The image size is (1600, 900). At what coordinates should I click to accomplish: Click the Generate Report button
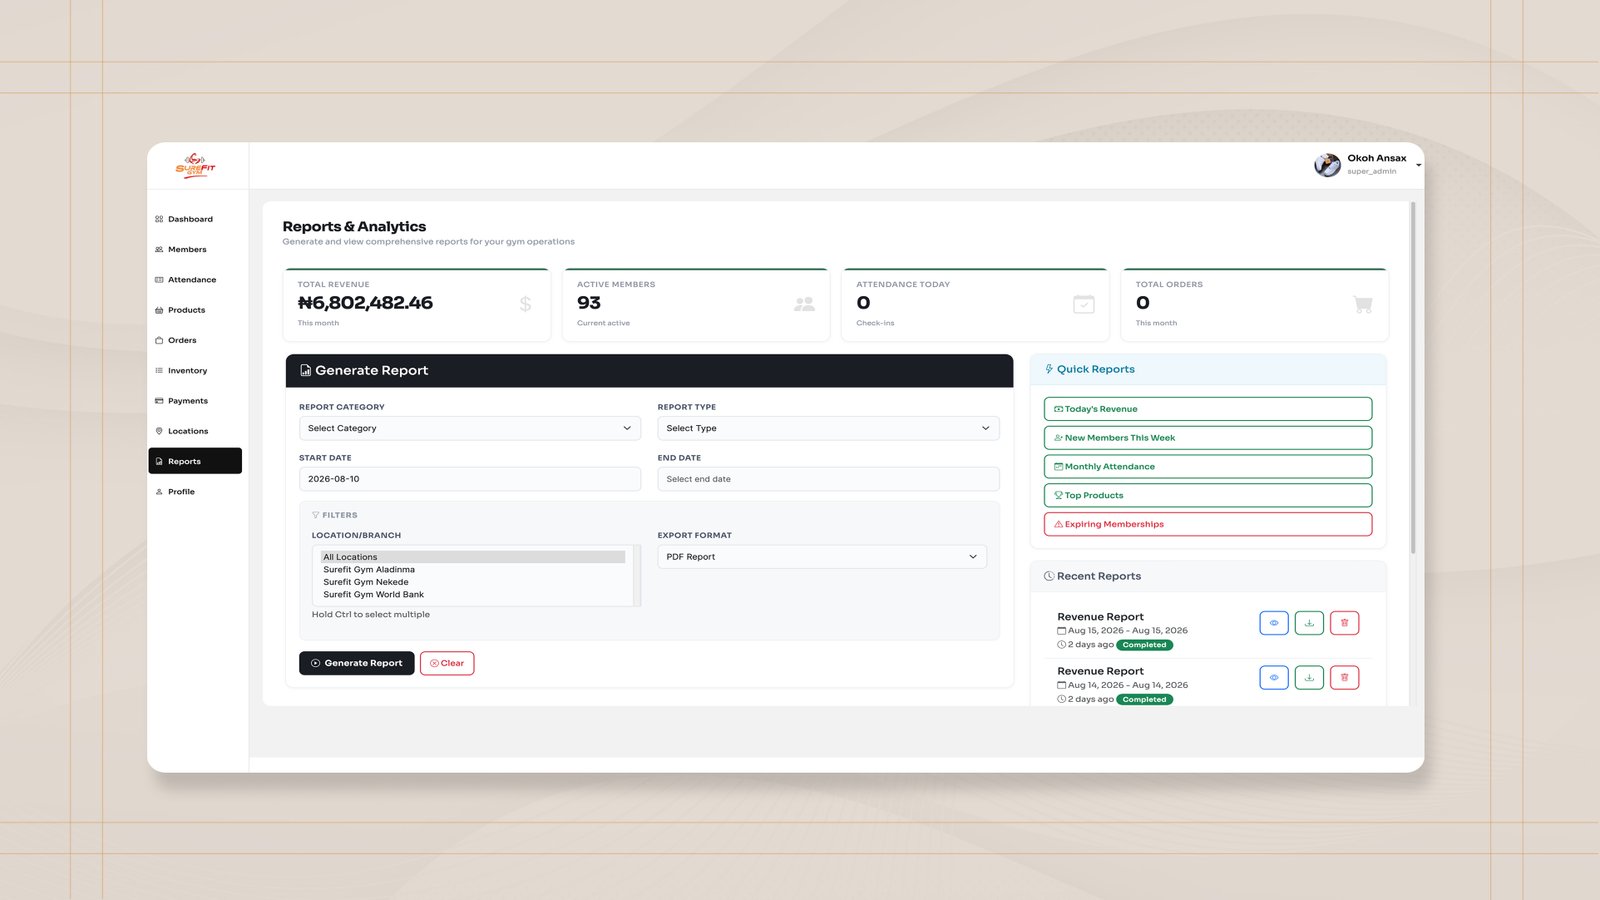(356, 663)
